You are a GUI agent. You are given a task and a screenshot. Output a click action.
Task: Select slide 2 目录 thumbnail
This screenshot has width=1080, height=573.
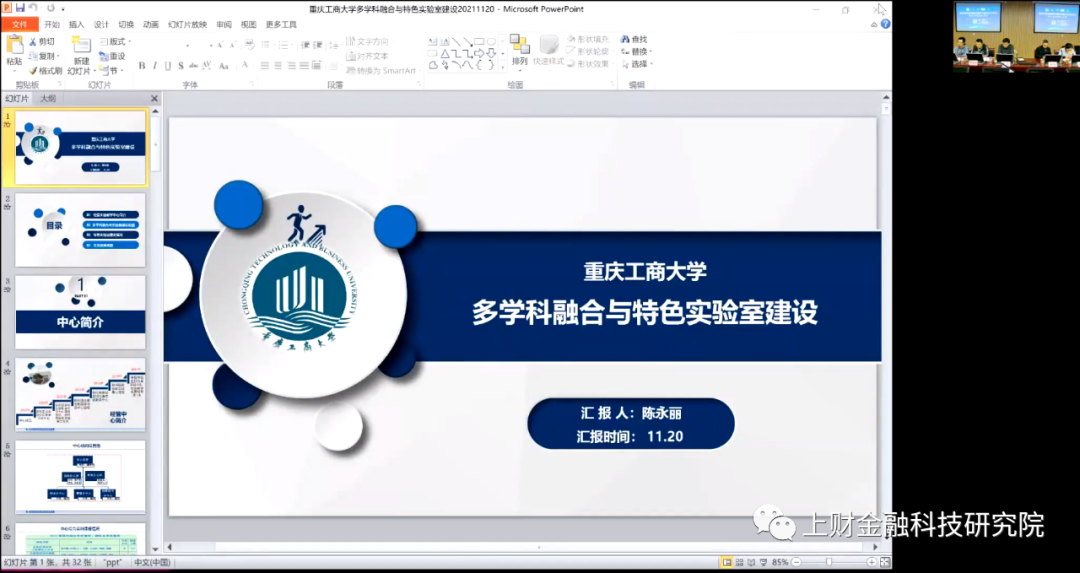81,230
